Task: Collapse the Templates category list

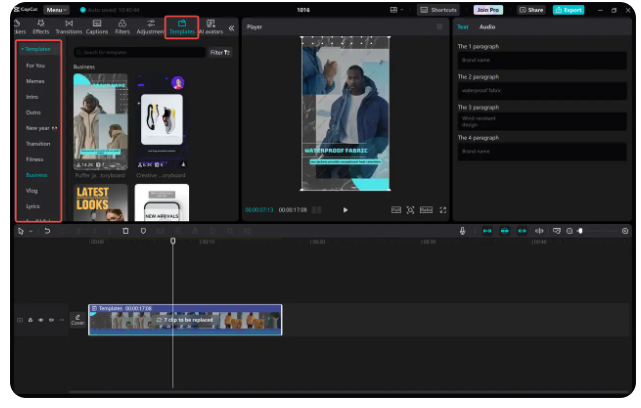Action: [36, 49]
